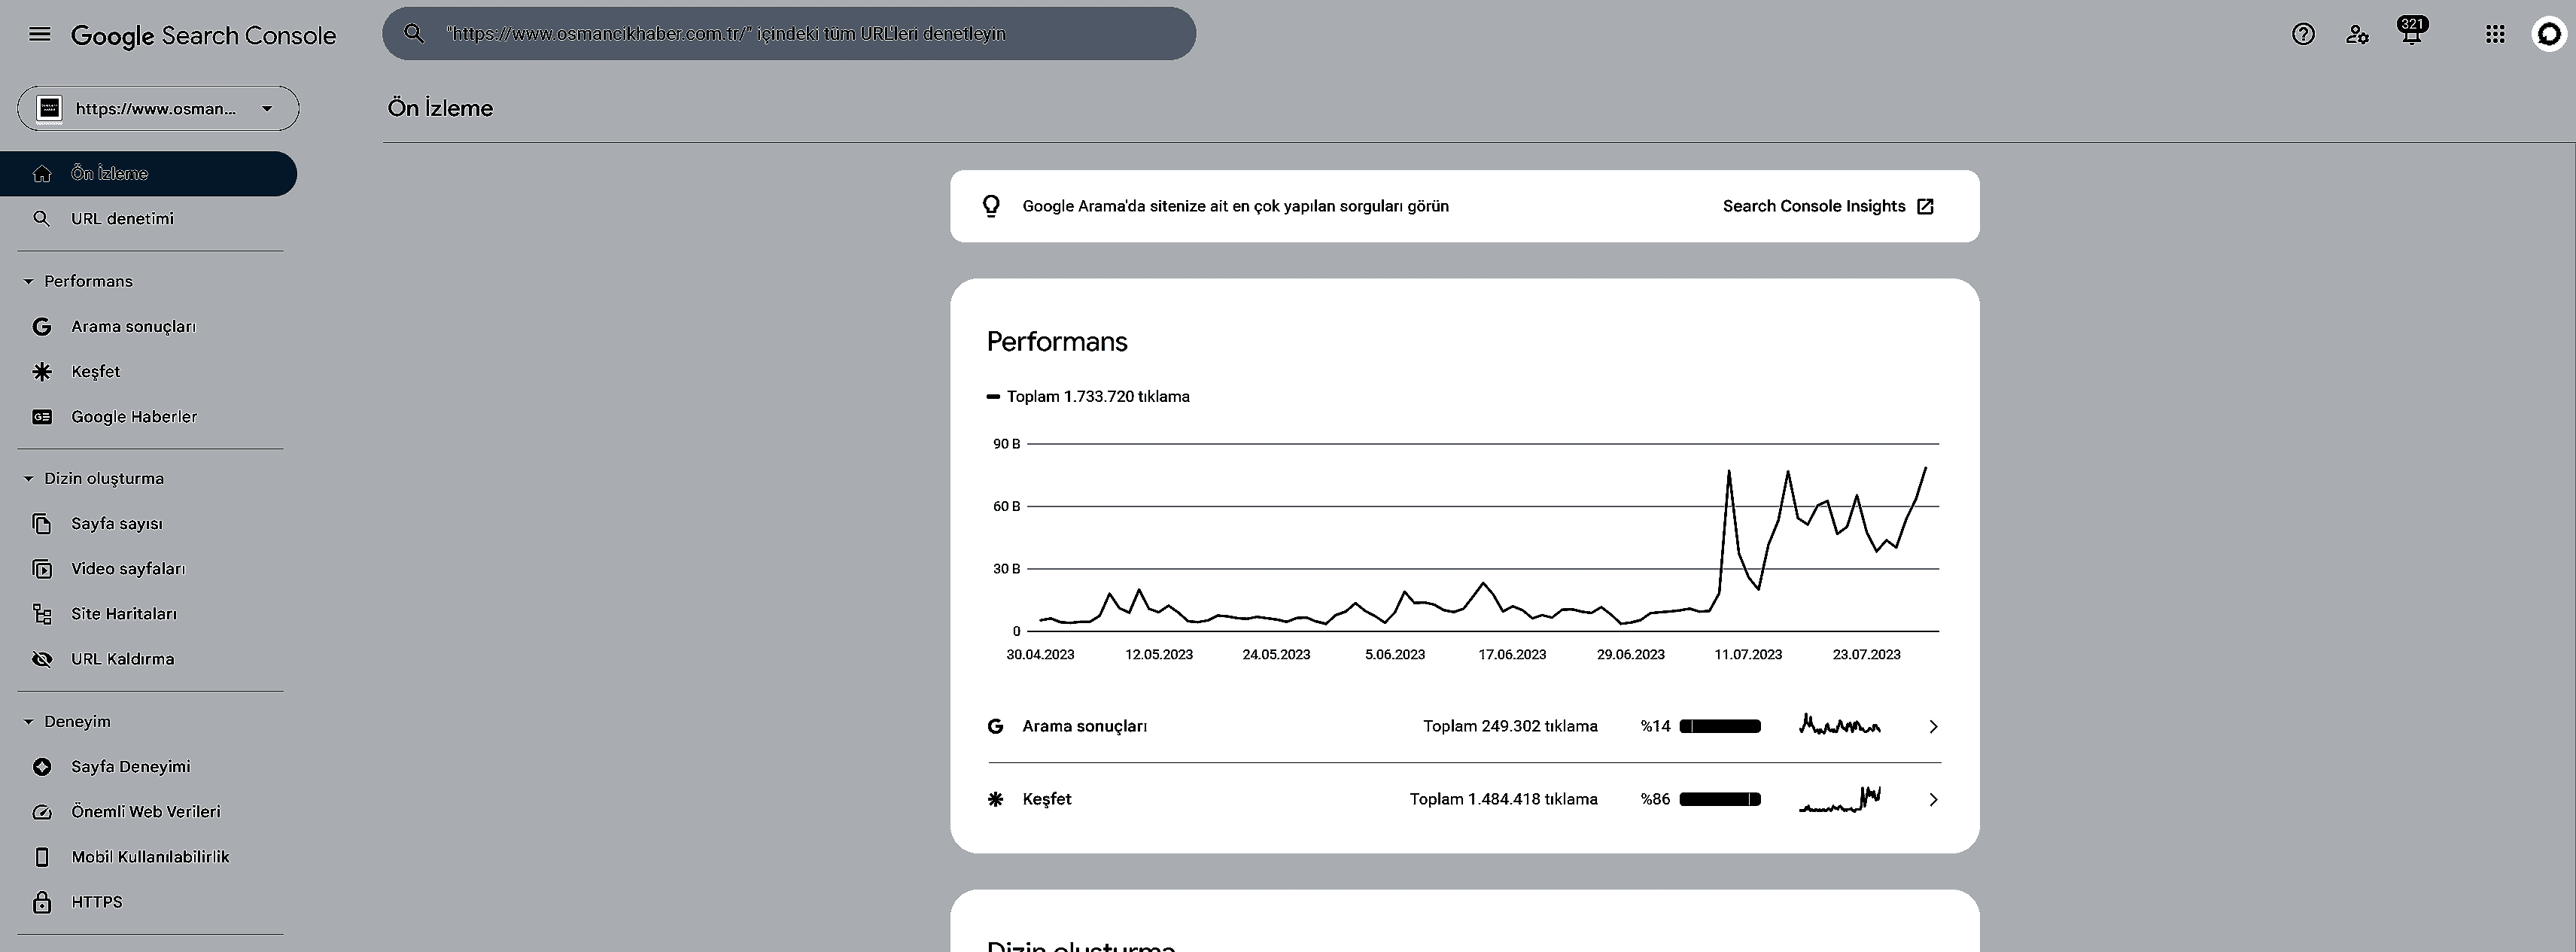Click the Performans card heading
Viewport: 2576px width, 952px height.
1057,342
